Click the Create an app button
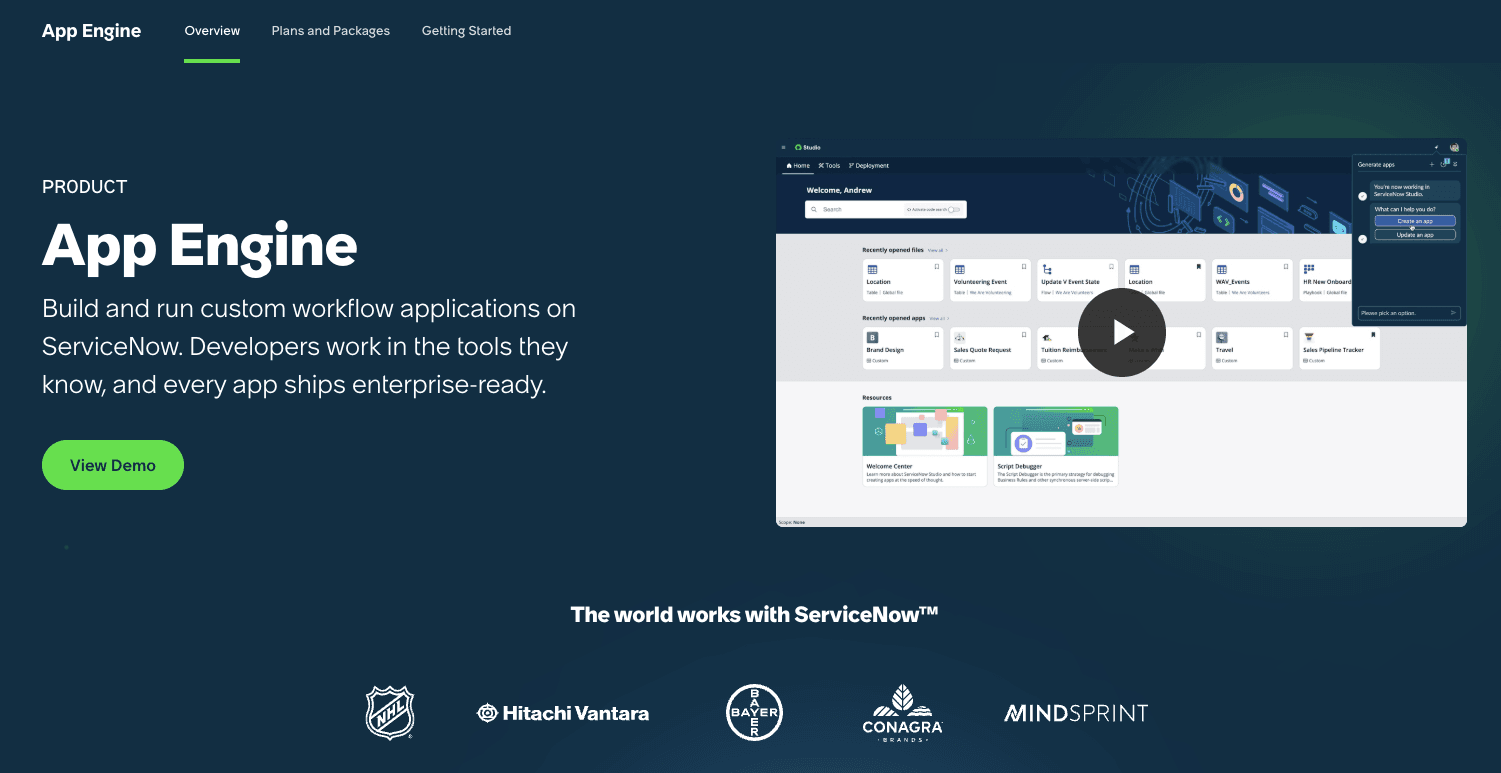Screen dimensions: 1501x773 coord(1415,221)
